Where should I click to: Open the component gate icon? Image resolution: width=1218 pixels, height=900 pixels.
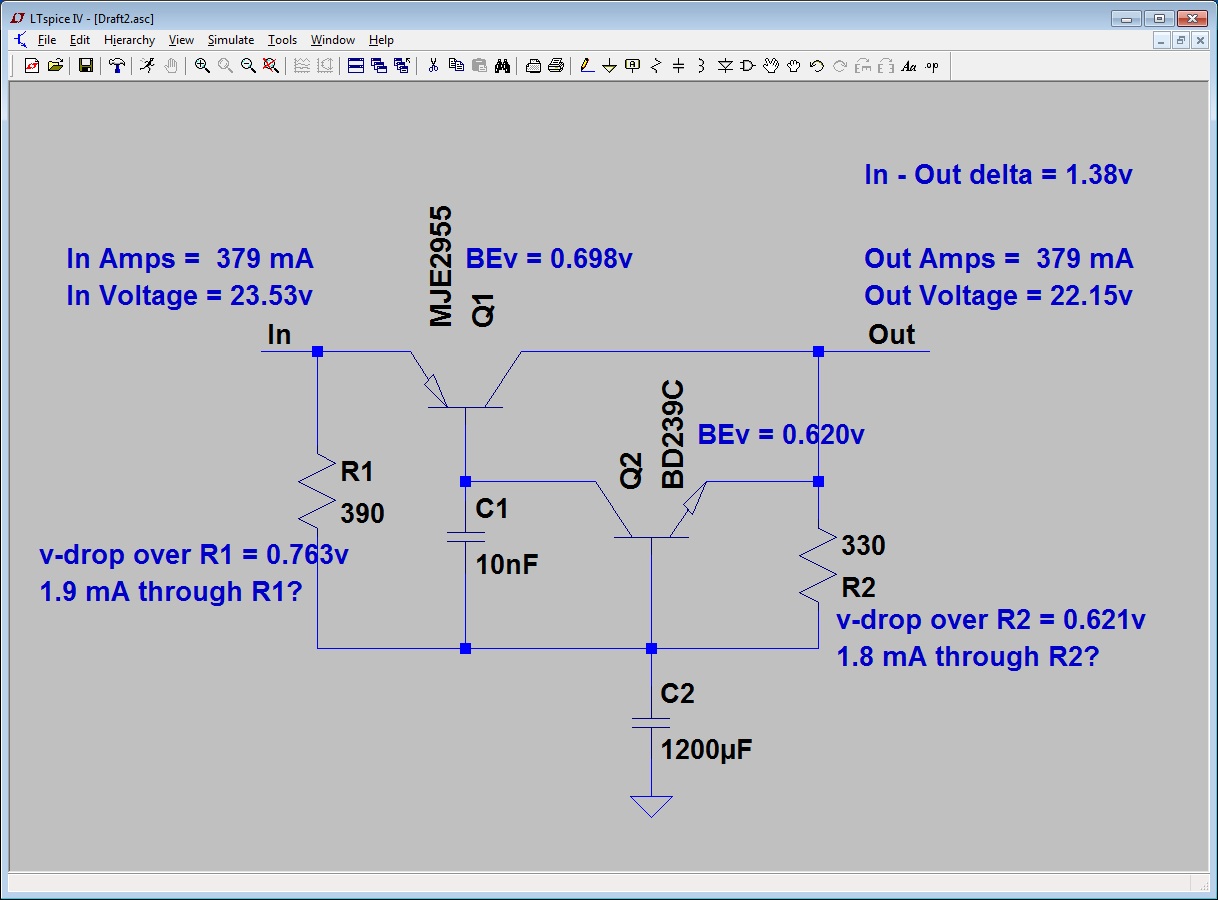click(x=748, y=66)
